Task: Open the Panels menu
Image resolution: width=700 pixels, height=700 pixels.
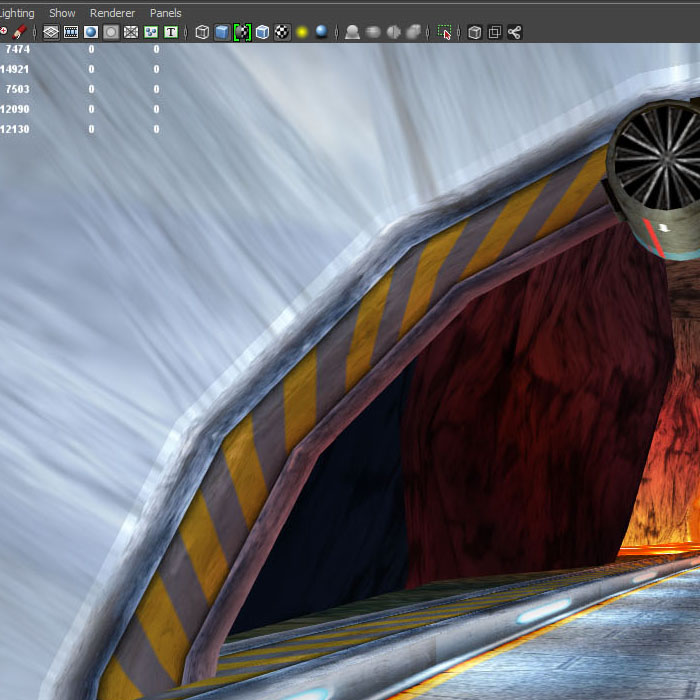Action: click(x=166, y=13)
